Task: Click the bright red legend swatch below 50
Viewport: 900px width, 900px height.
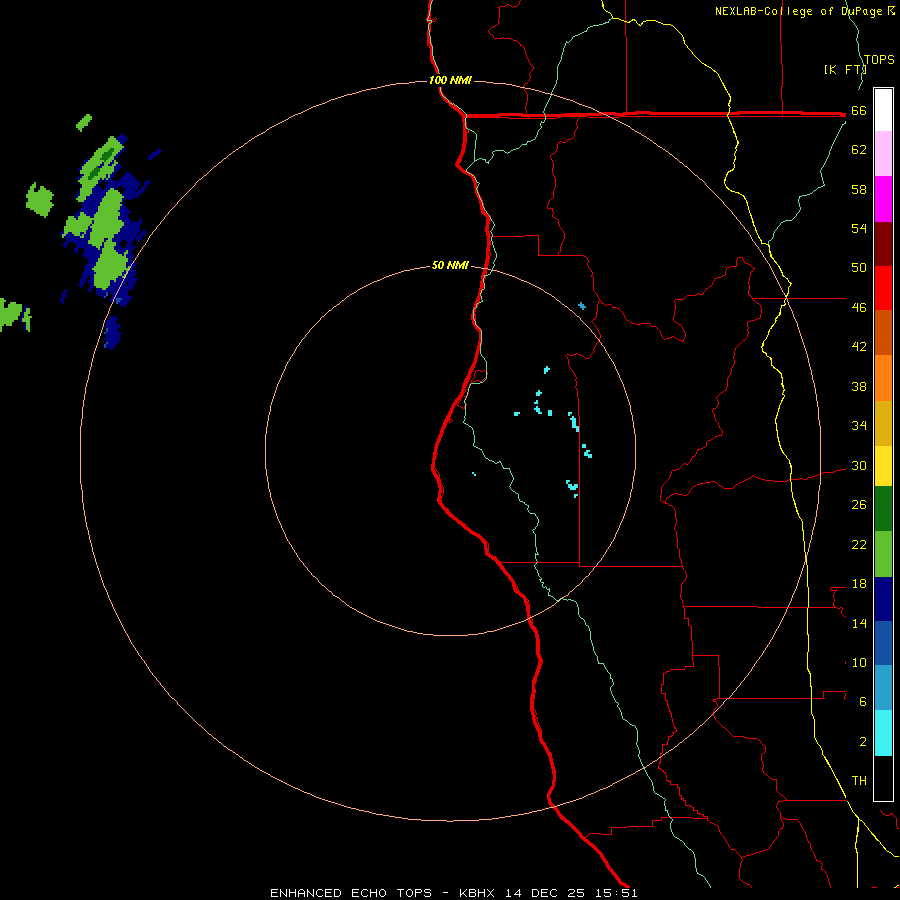Action: 883,288
